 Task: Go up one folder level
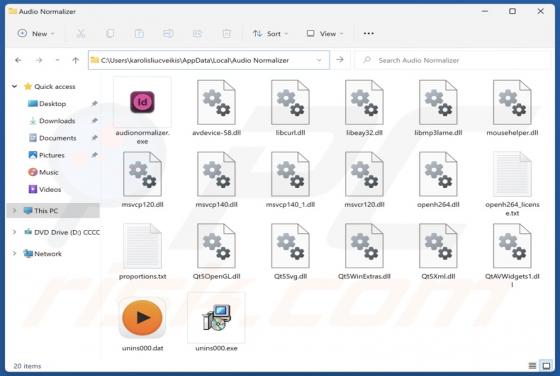[x=75, y=60]
